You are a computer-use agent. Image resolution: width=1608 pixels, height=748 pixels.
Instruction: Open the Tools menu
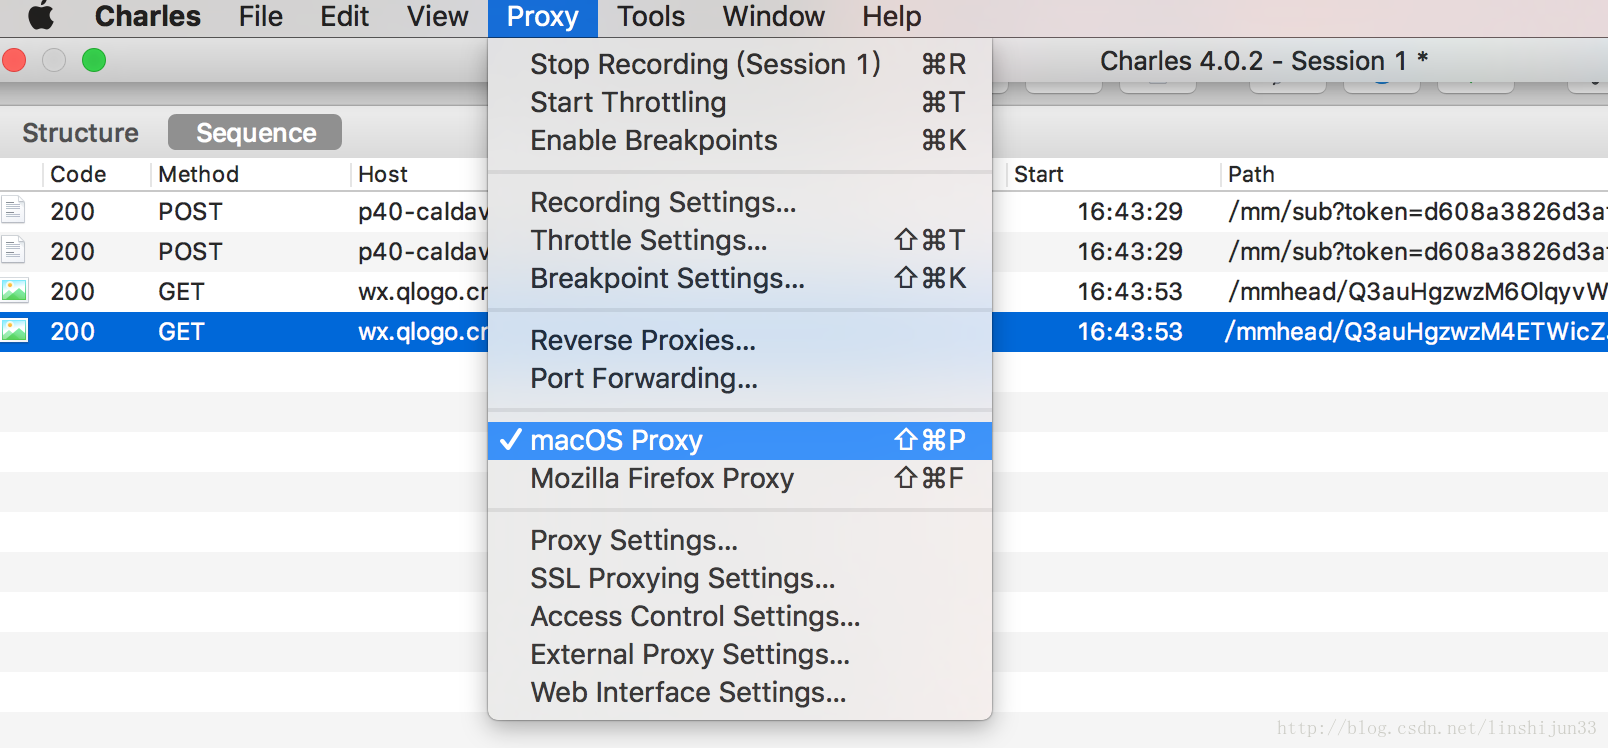(x=651, y=17)
